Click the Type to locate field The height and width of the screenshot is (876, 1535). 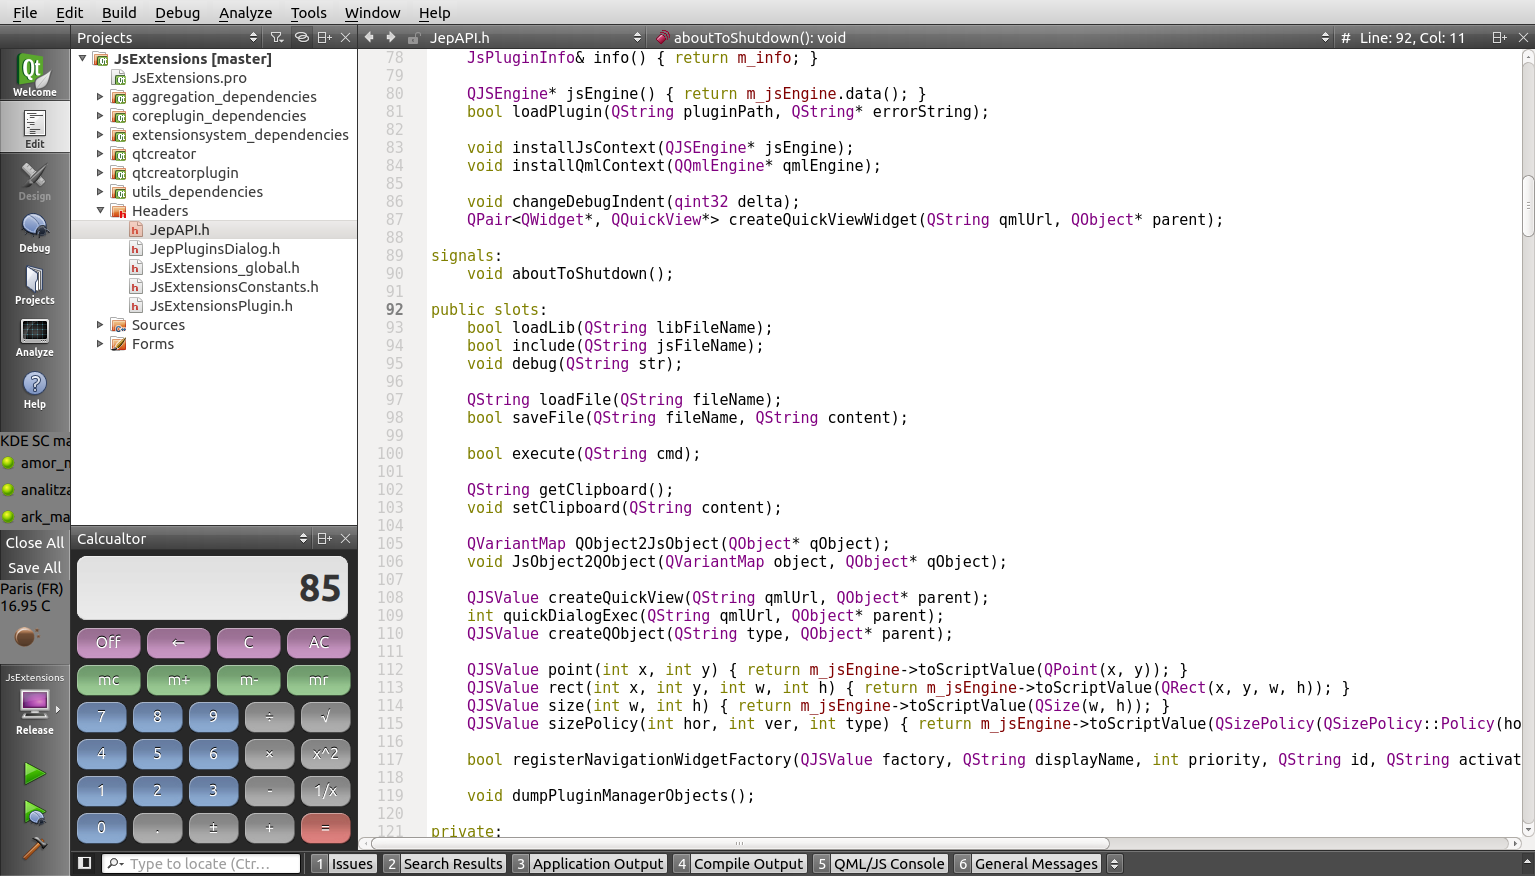pyautogui.click(x=201, y=863)
